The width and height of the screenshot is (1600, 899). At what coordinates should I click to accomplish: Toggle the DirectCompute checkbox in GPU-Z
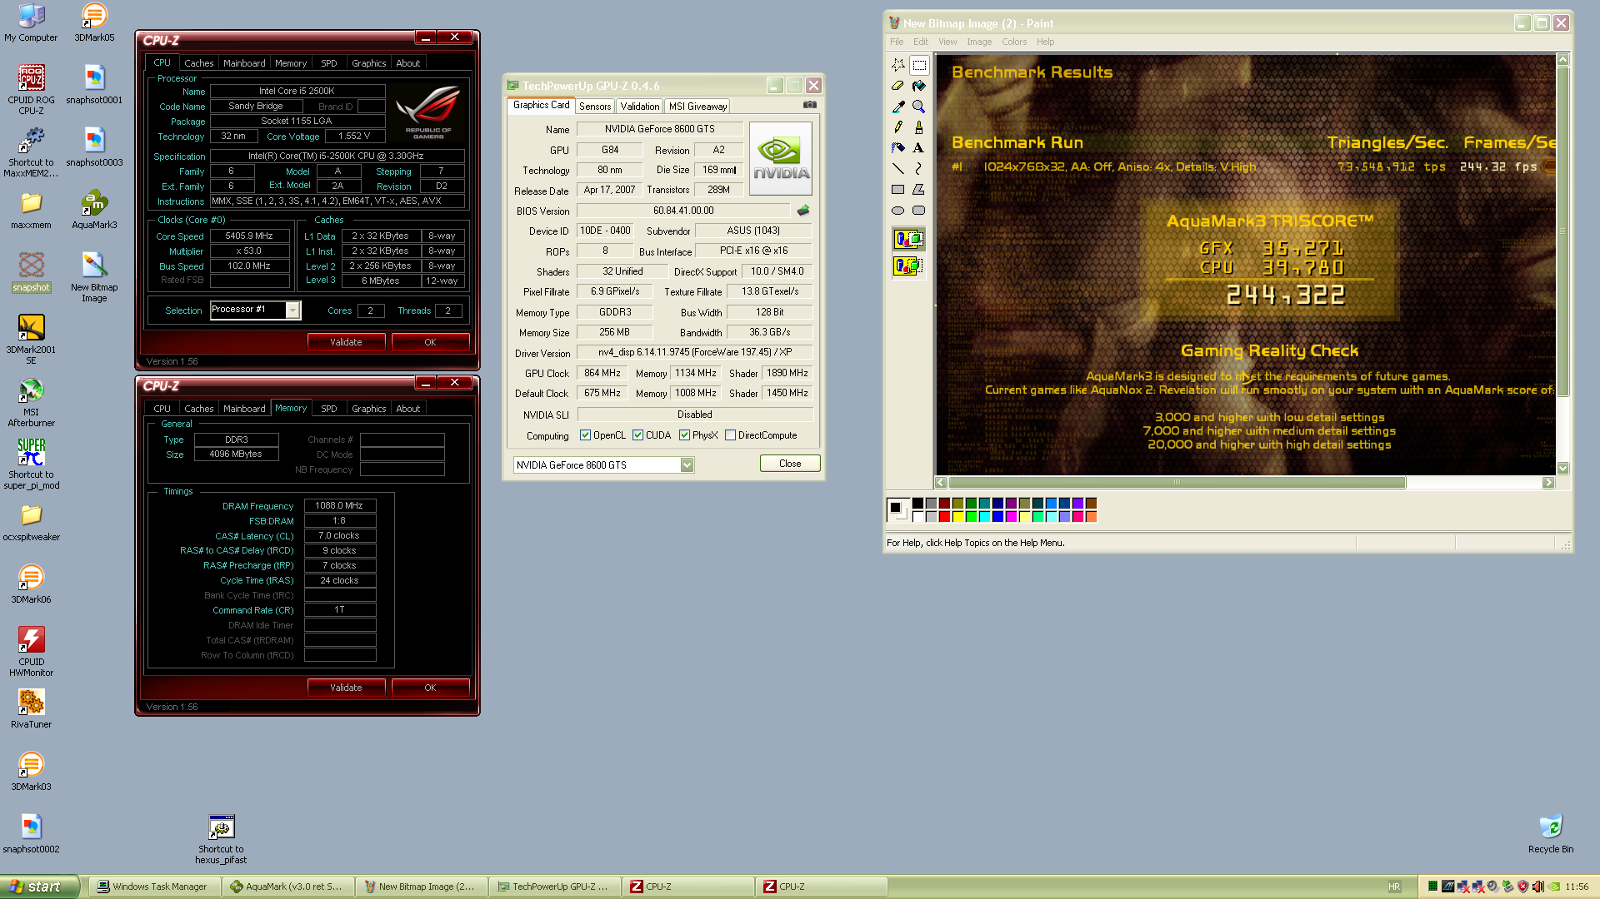[x=730, y=435]
